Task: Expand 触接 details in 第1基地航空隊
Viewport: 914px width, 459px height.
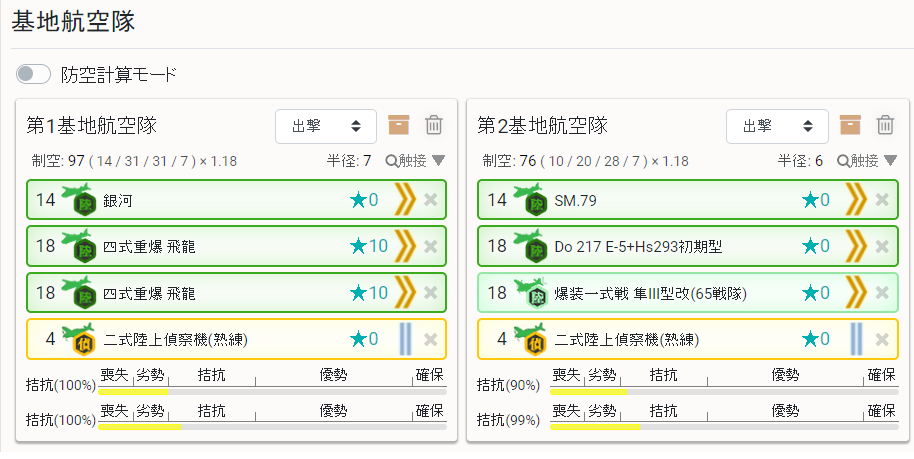Action: [x=416, y=161]
